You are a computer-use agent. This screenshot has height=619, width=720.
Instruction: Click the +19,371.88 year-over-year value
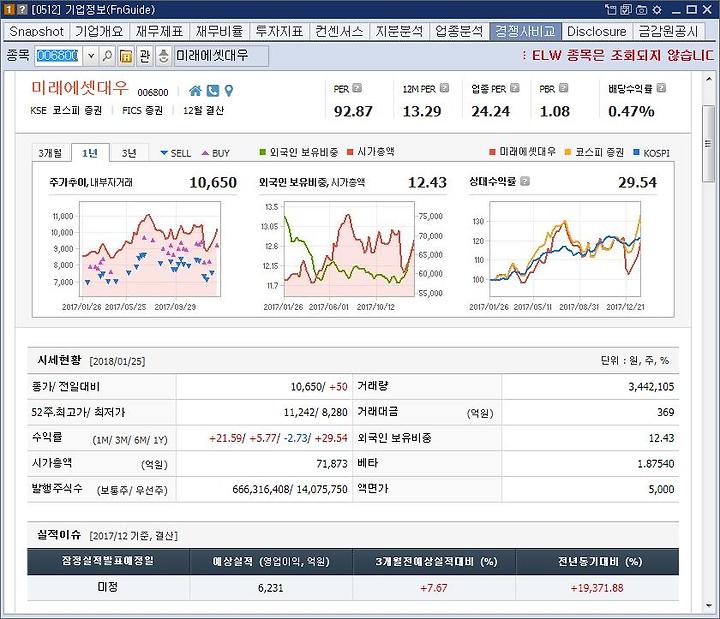coord(596,588)
